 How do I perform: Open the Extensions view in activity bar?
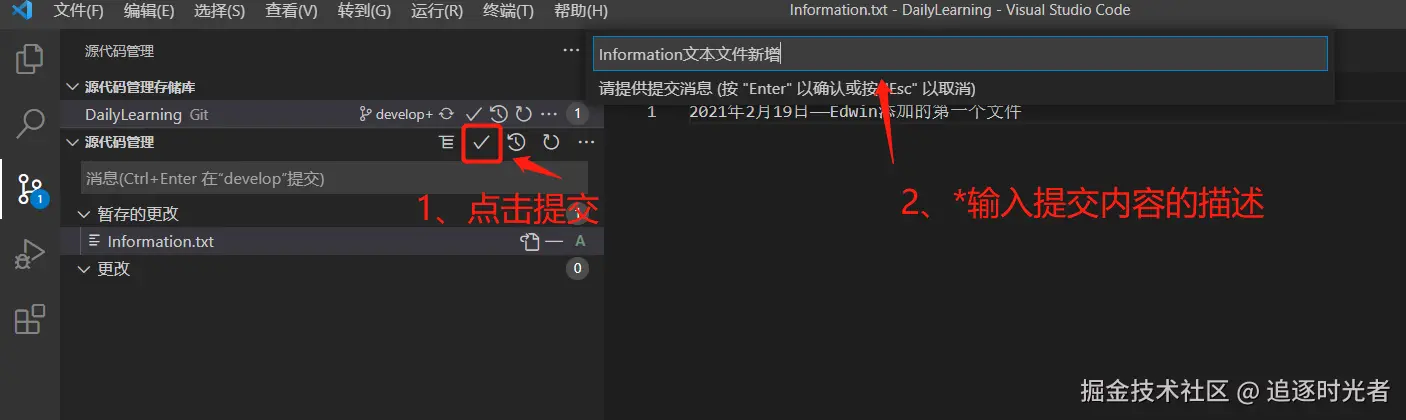click(x=30, y=319)
